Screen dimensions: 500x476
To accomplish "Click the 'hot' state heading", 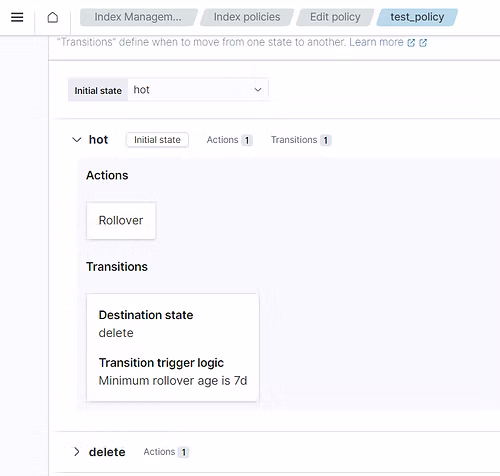I will click(98, 140).
